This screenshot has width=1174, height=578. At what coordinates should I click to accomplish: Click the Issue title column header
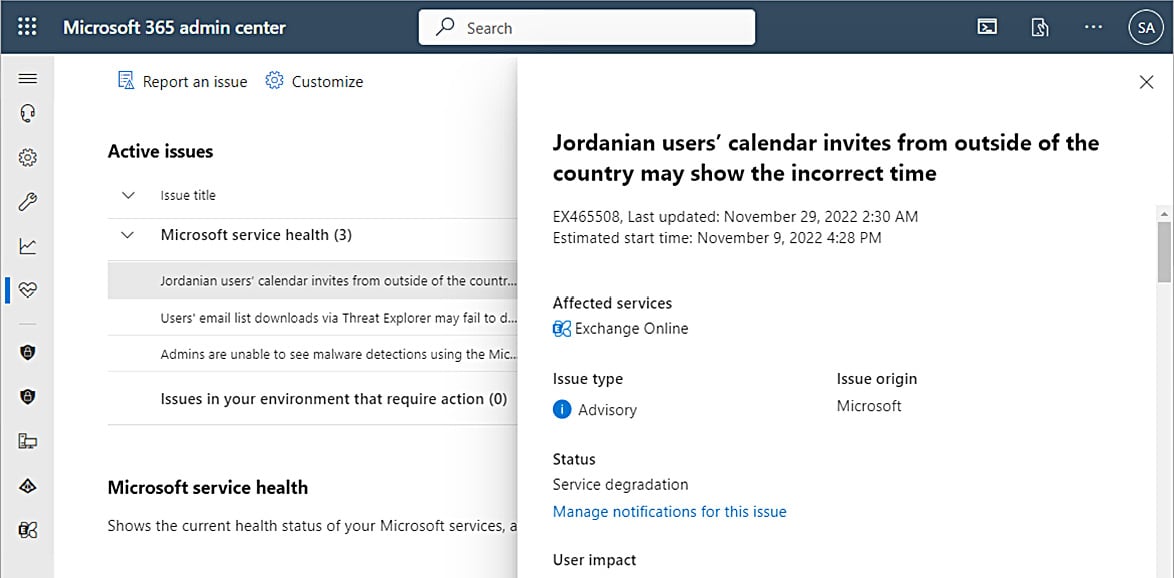point(188,195)
